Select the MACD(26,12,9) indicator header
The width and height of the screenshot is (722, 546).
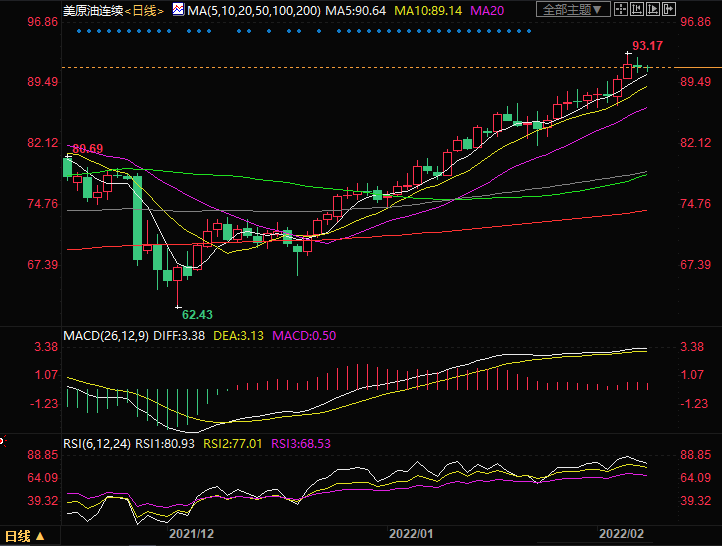coord(105,336)
